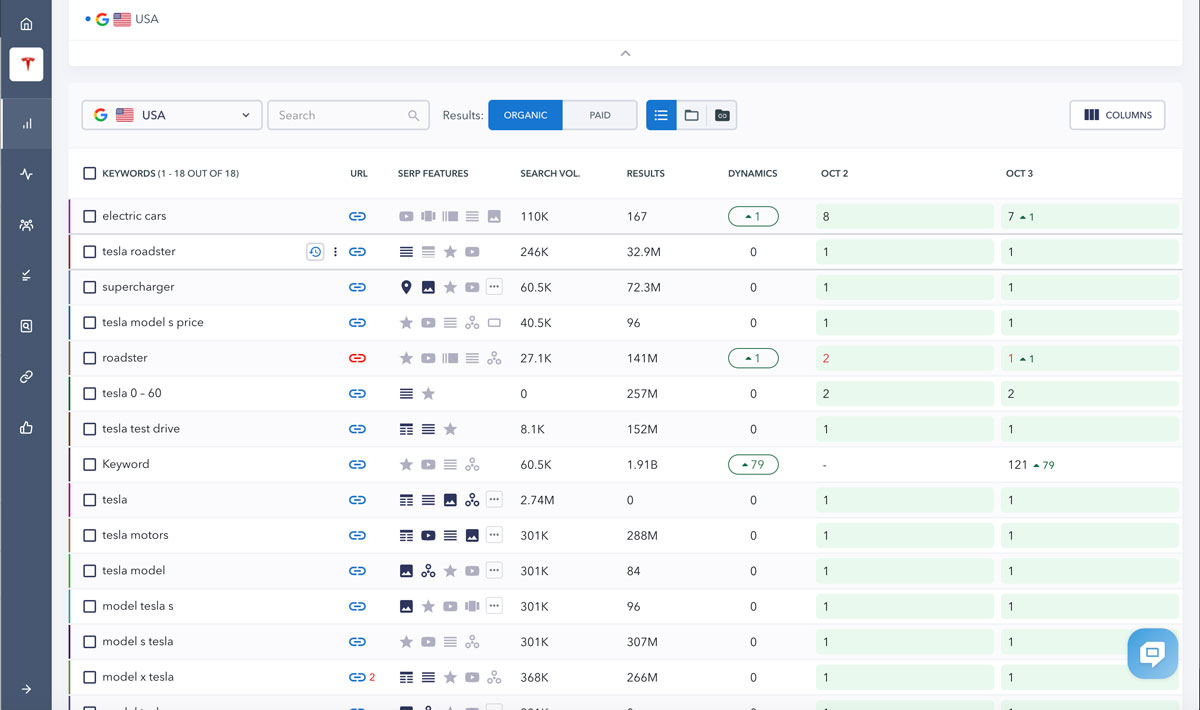Click red URL link icon for roadster
The image size is (1200, 710).
[357, 358]
